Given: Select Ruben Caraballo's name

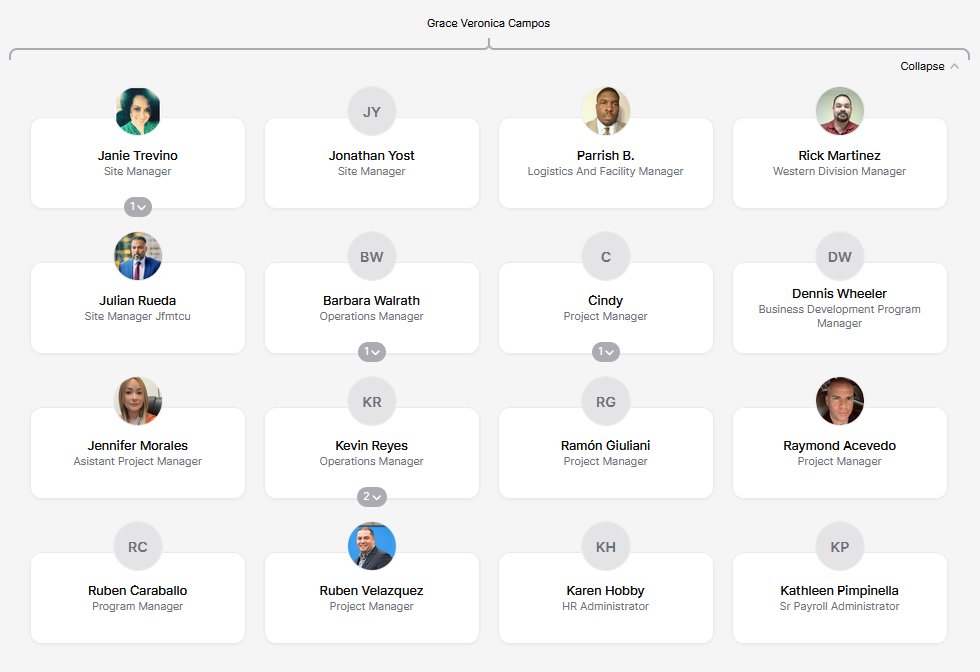Looking at the screenshot, I should click(138, 591).
